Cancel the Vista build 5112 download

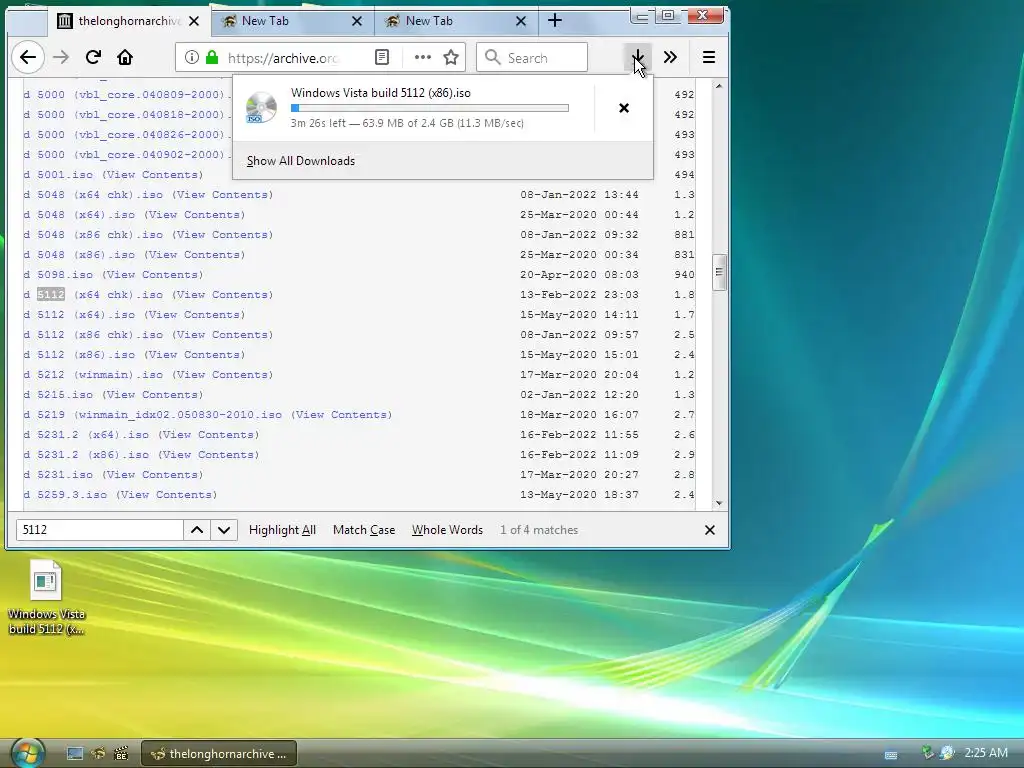click(624, 108)
